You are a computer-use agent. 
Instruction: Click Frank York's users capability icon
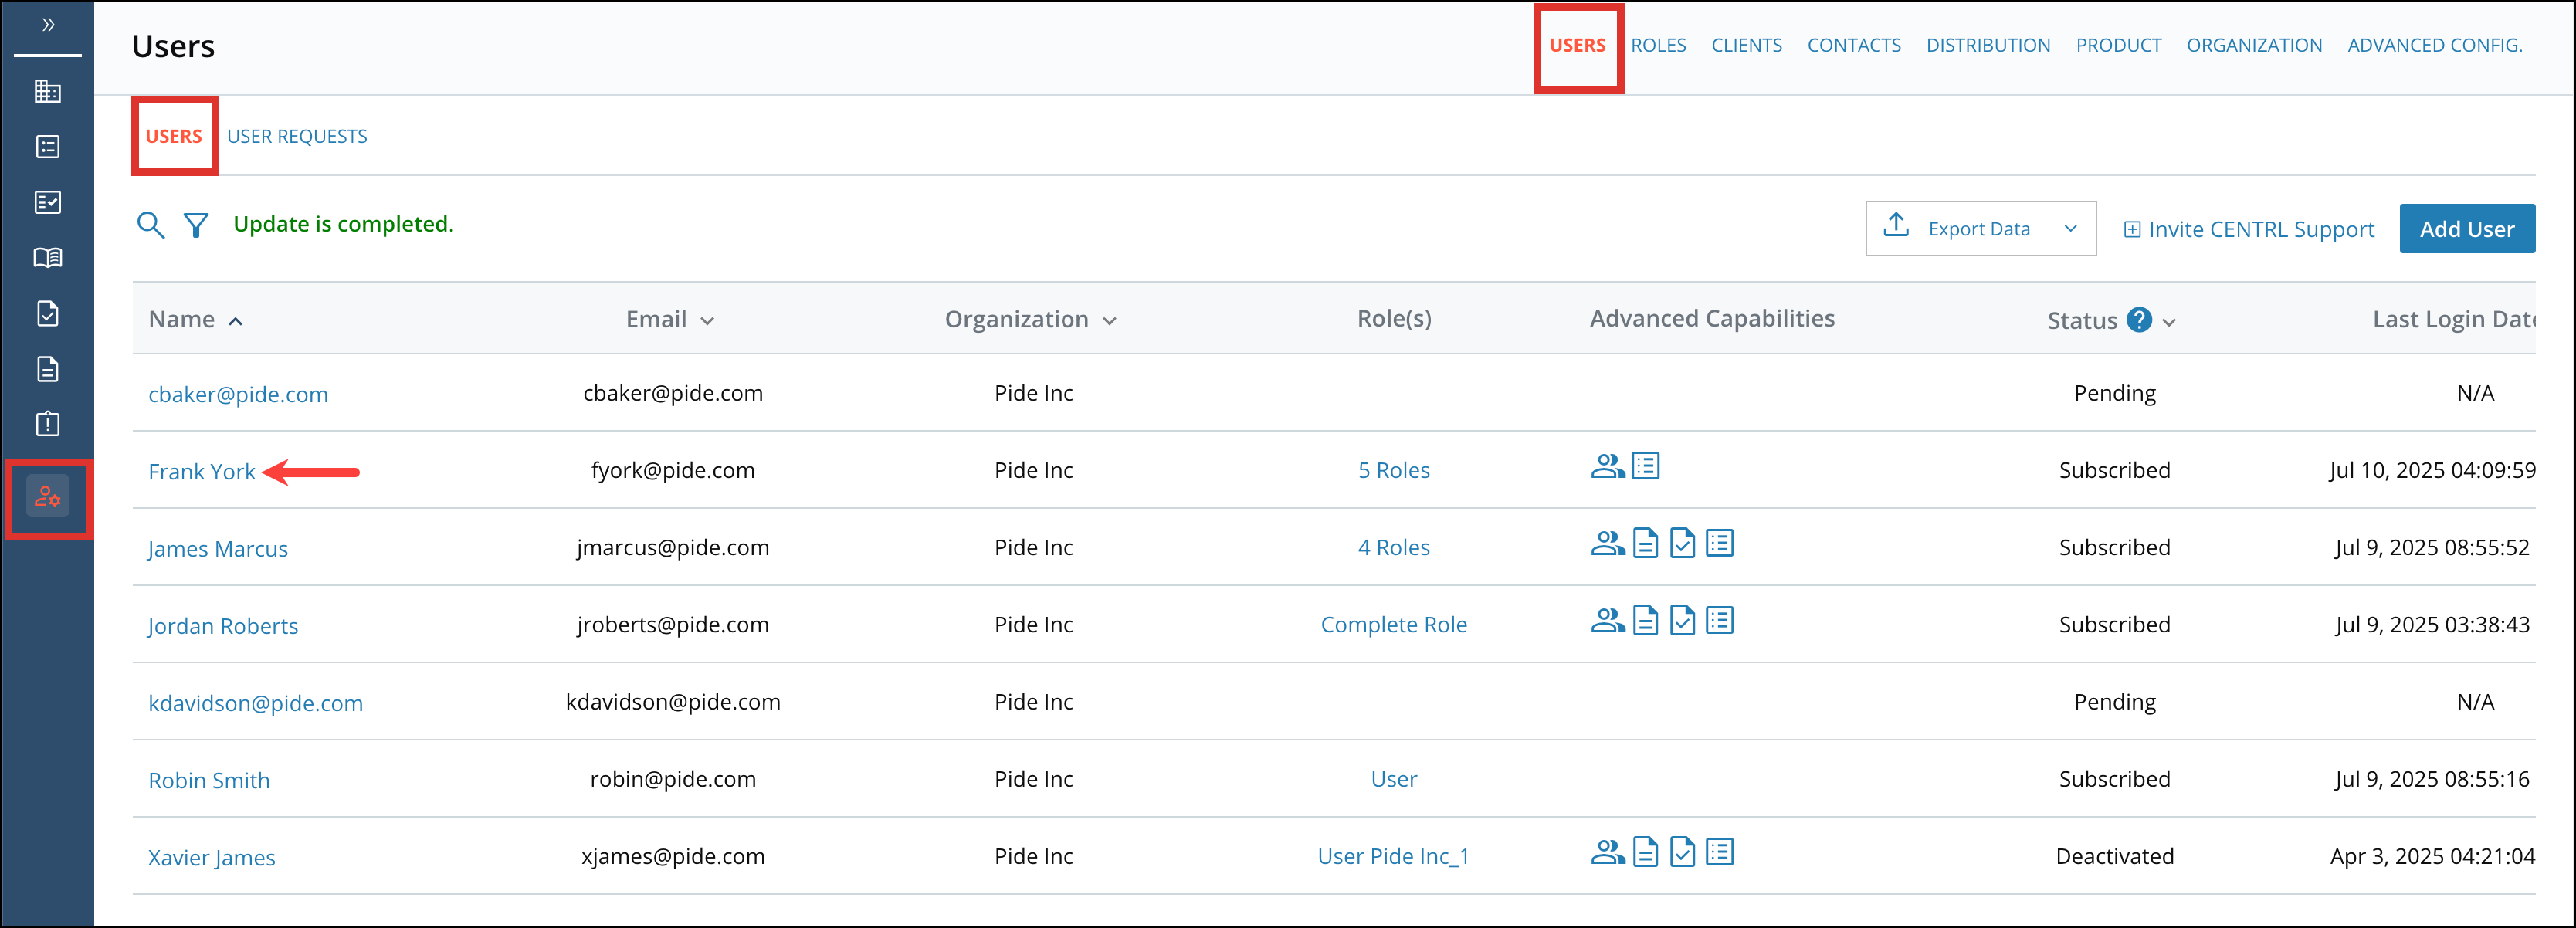click(1607, 466)
